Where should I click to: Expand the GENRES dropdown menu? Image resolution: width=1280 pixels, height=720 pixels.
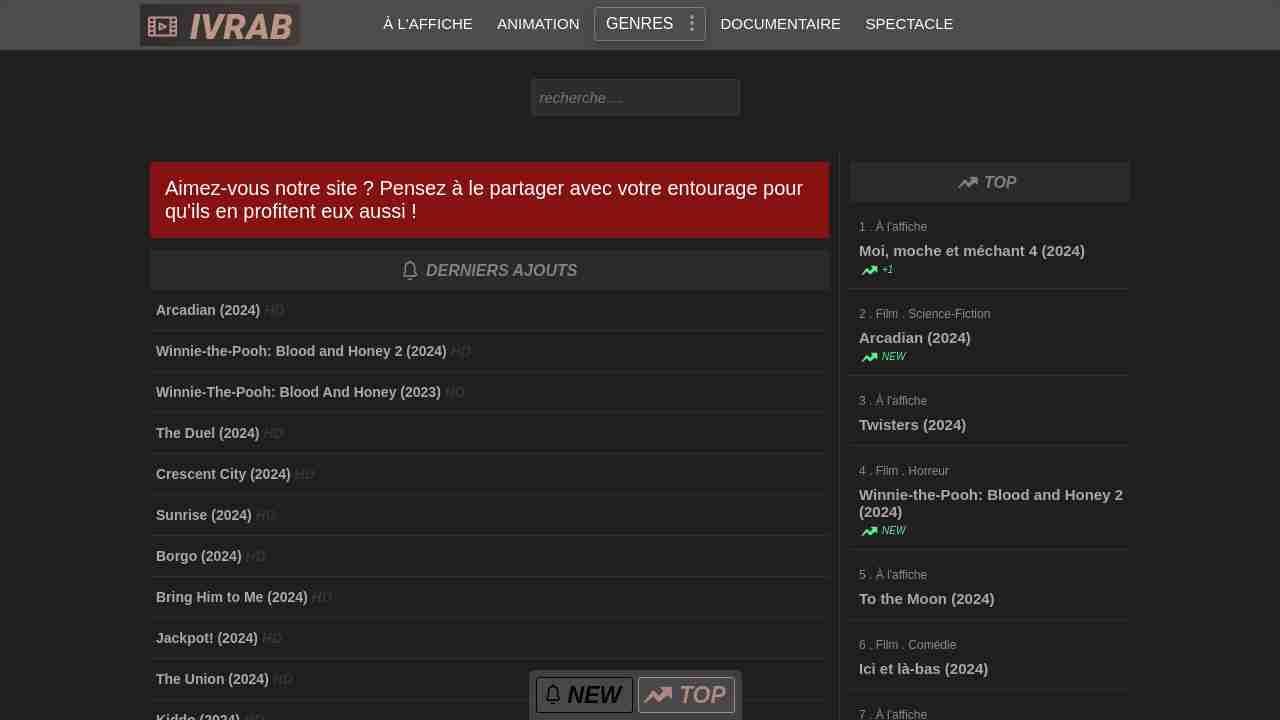(639, 24)
